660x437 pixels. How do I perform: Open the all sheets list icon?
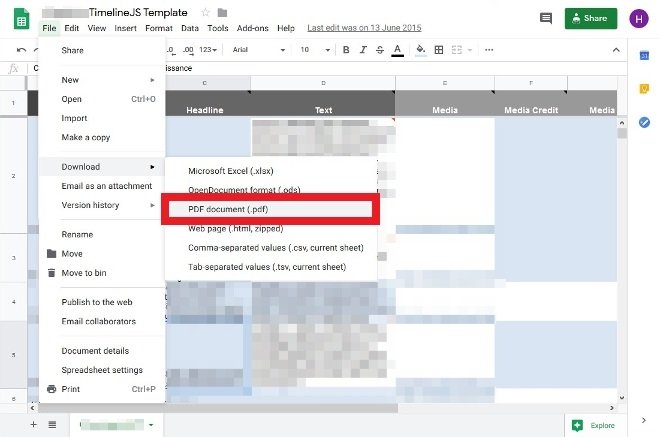(x=52, y=424)
